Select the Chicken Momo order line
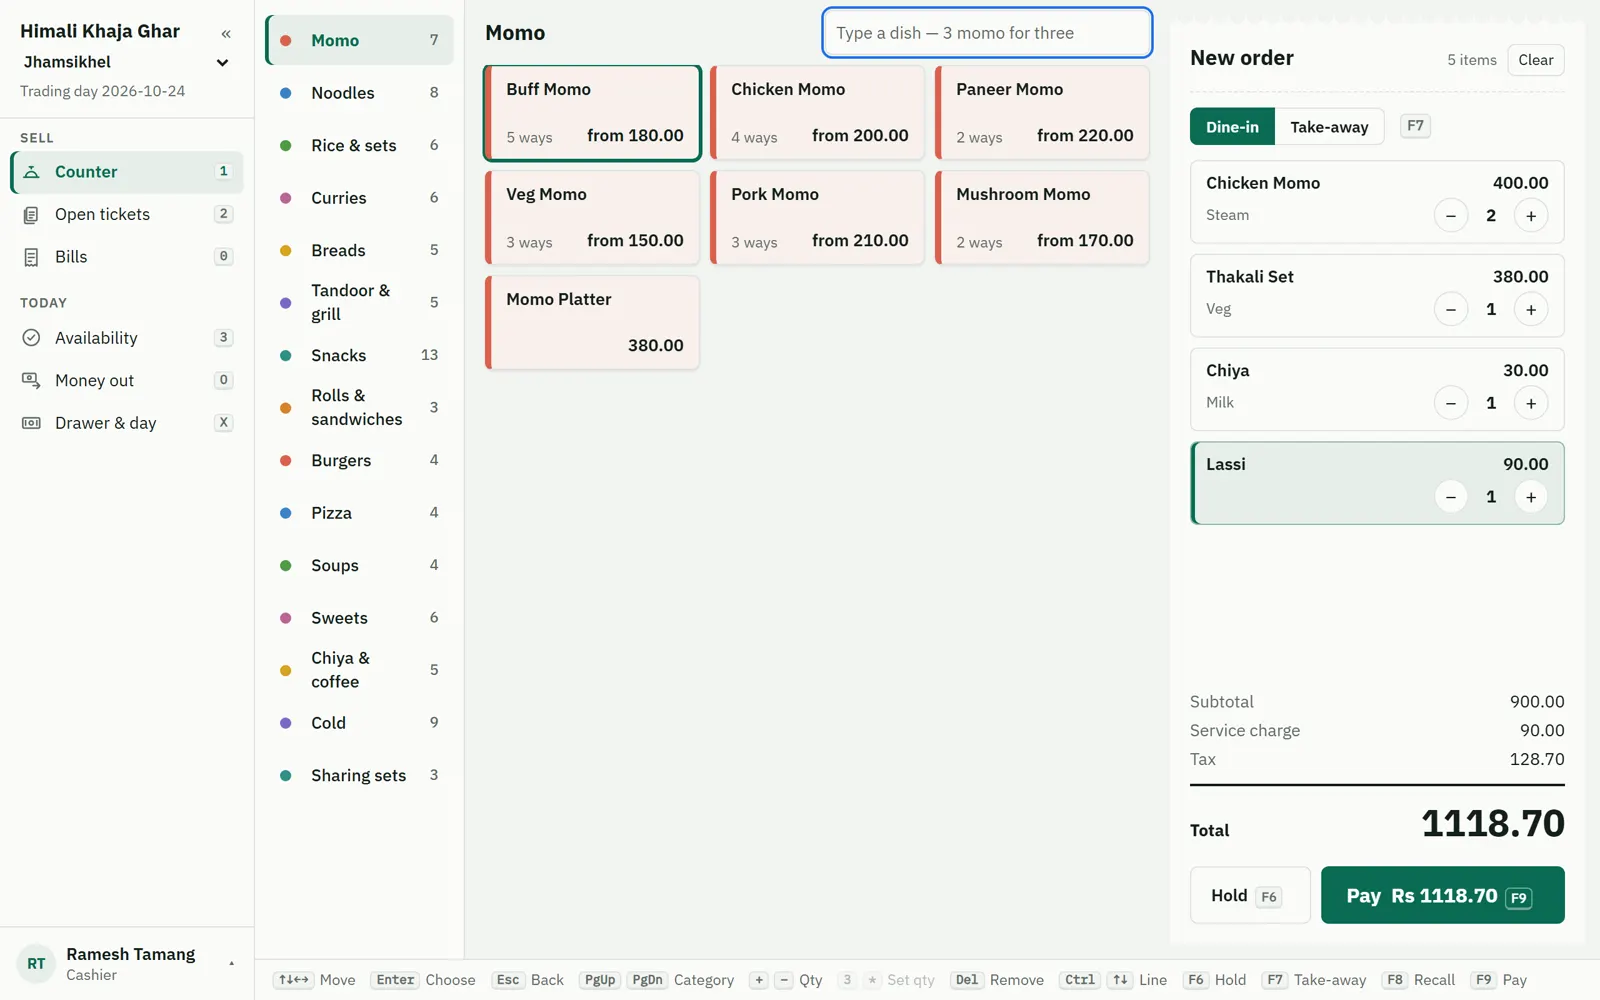 click(1377, 202)
